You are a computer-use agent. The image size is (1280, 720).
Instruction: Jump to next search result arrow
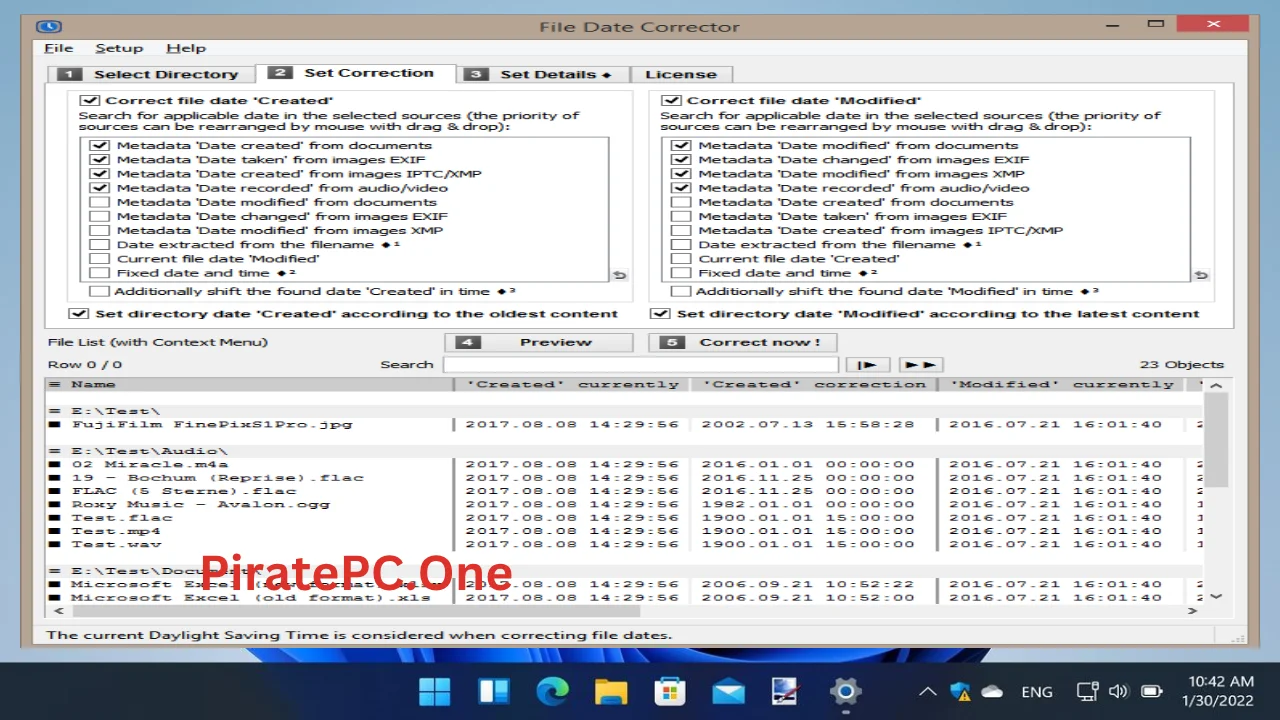click(x=867, y=365)
